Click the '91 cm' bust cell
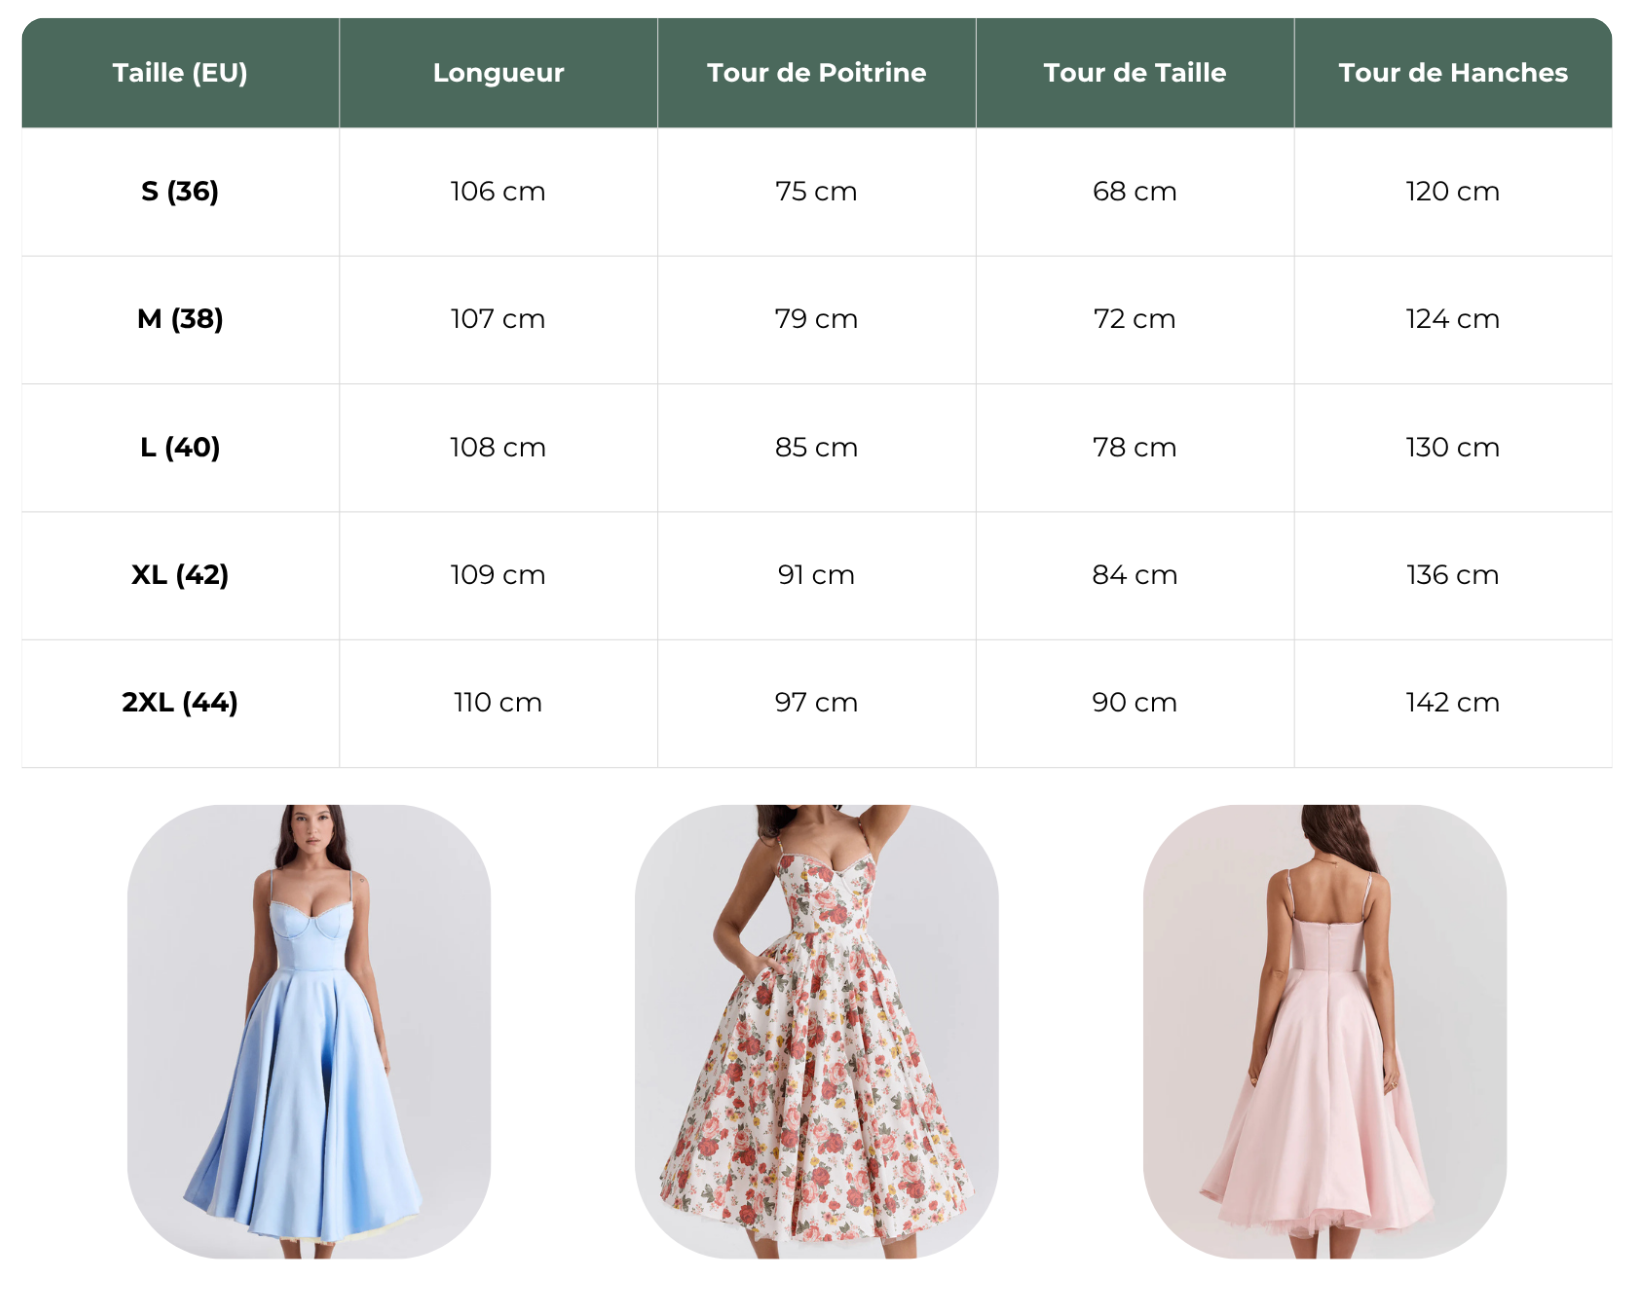The image size is (1634, 1310). click(816, 575)
